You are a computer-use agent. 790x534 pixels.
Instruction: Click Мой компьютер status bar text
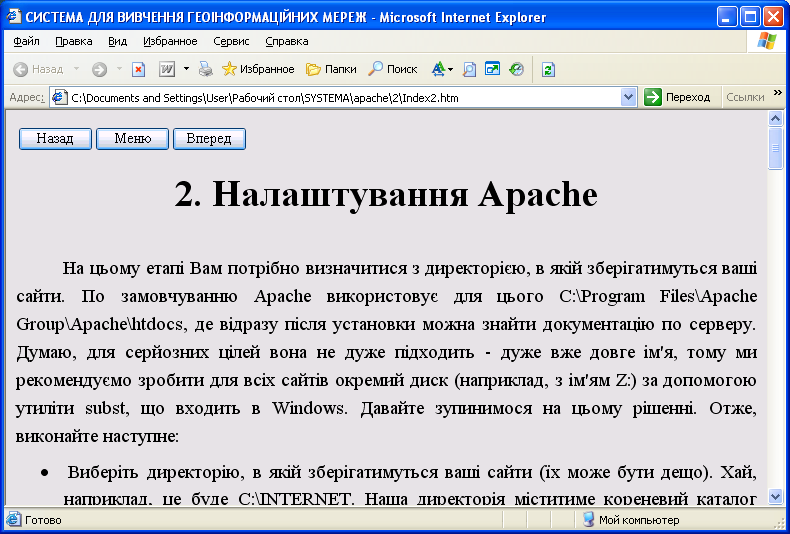pyautogui.click(x=639, y=520)
